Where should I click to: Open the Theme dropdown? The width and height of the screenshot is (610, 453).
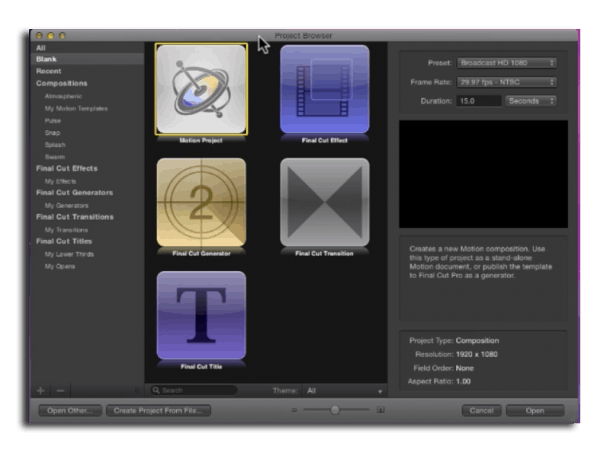tap(344, 391)
